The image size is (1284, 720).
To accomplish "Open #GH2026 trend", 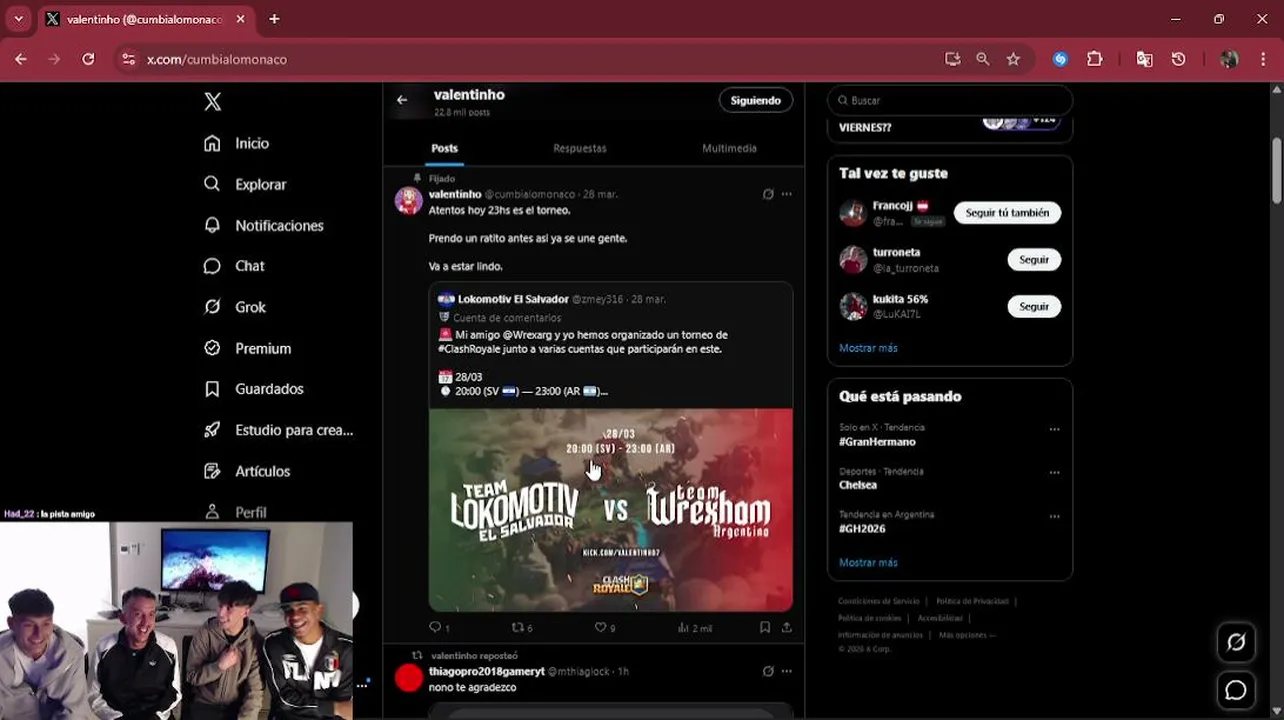I will click(x=862, y=528).
